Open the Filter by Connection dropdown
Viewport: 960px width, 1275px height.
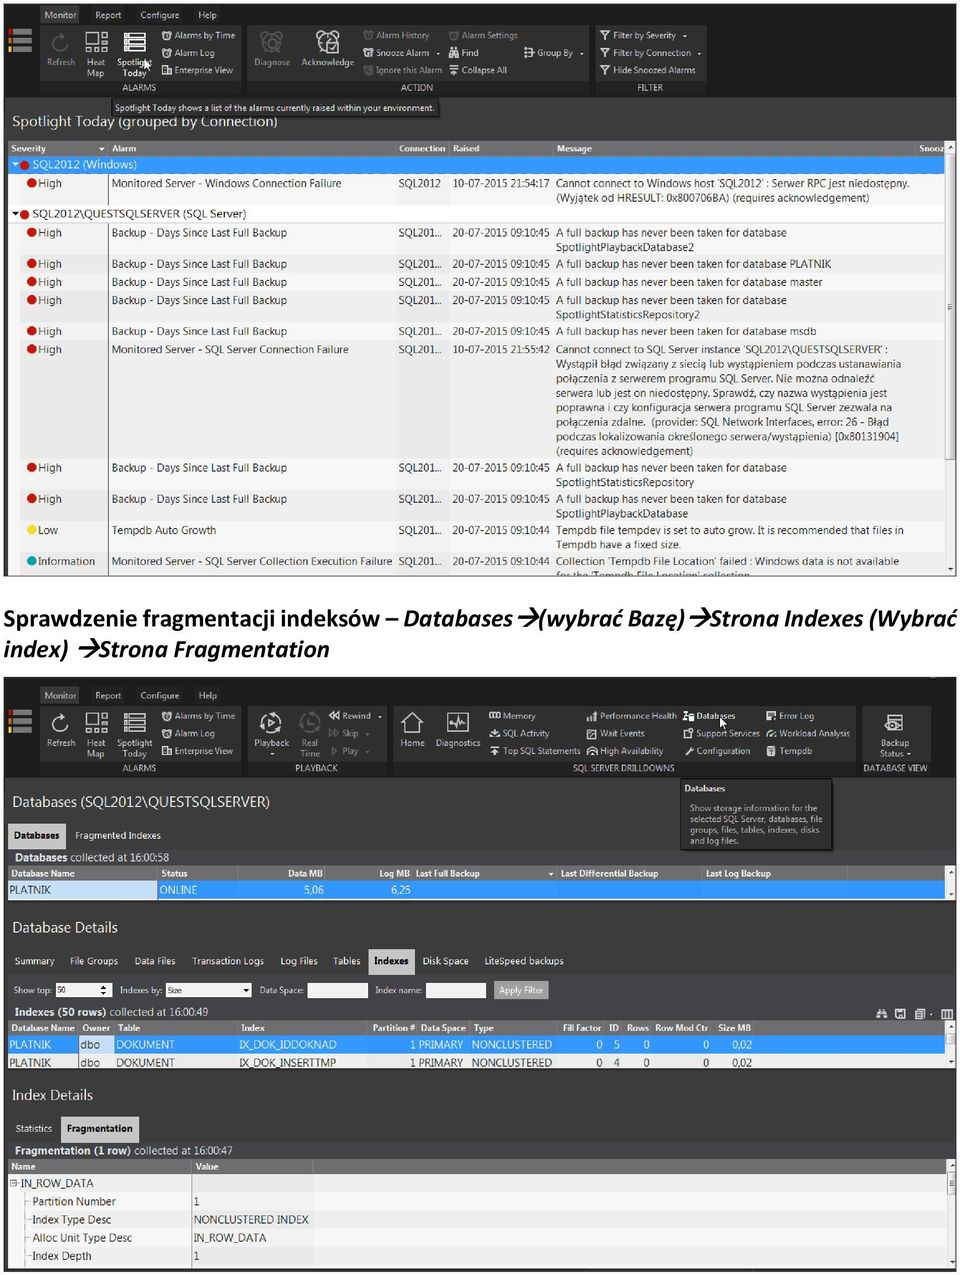point(650,53)
